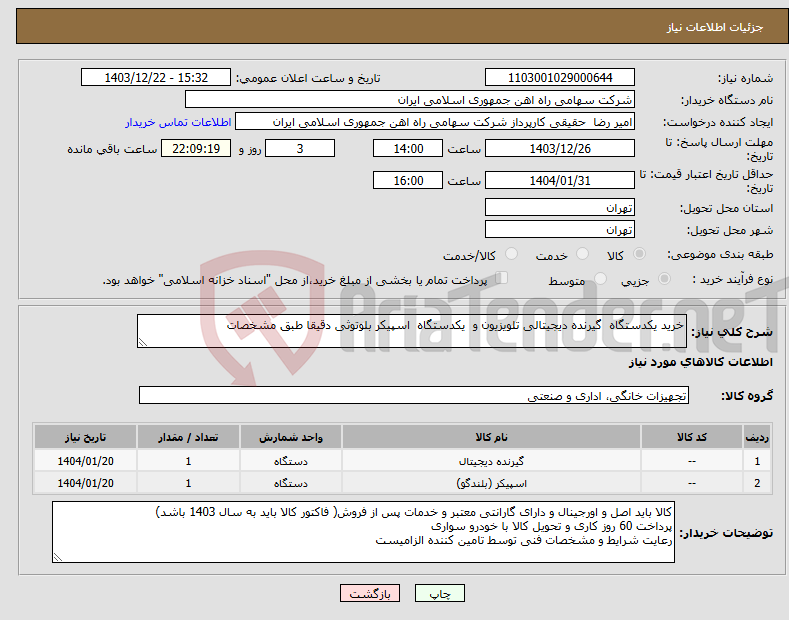Click the need number field 1103001029000644
The width and height of the screenshot is (789, 620).
click(x=560, y=78)
